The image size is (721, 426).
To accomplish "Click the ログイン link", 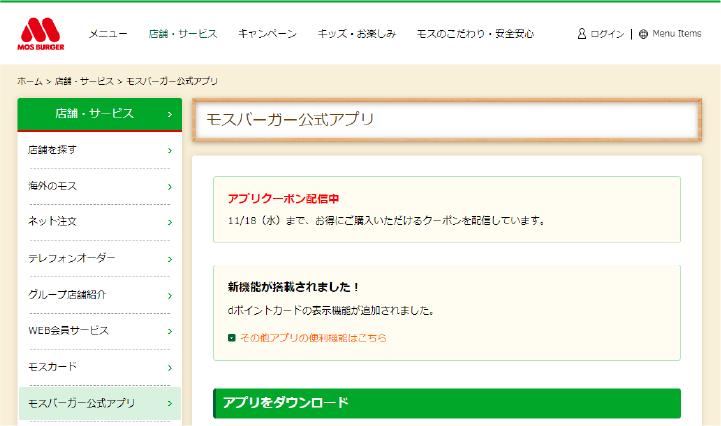I will pos(607,34).
